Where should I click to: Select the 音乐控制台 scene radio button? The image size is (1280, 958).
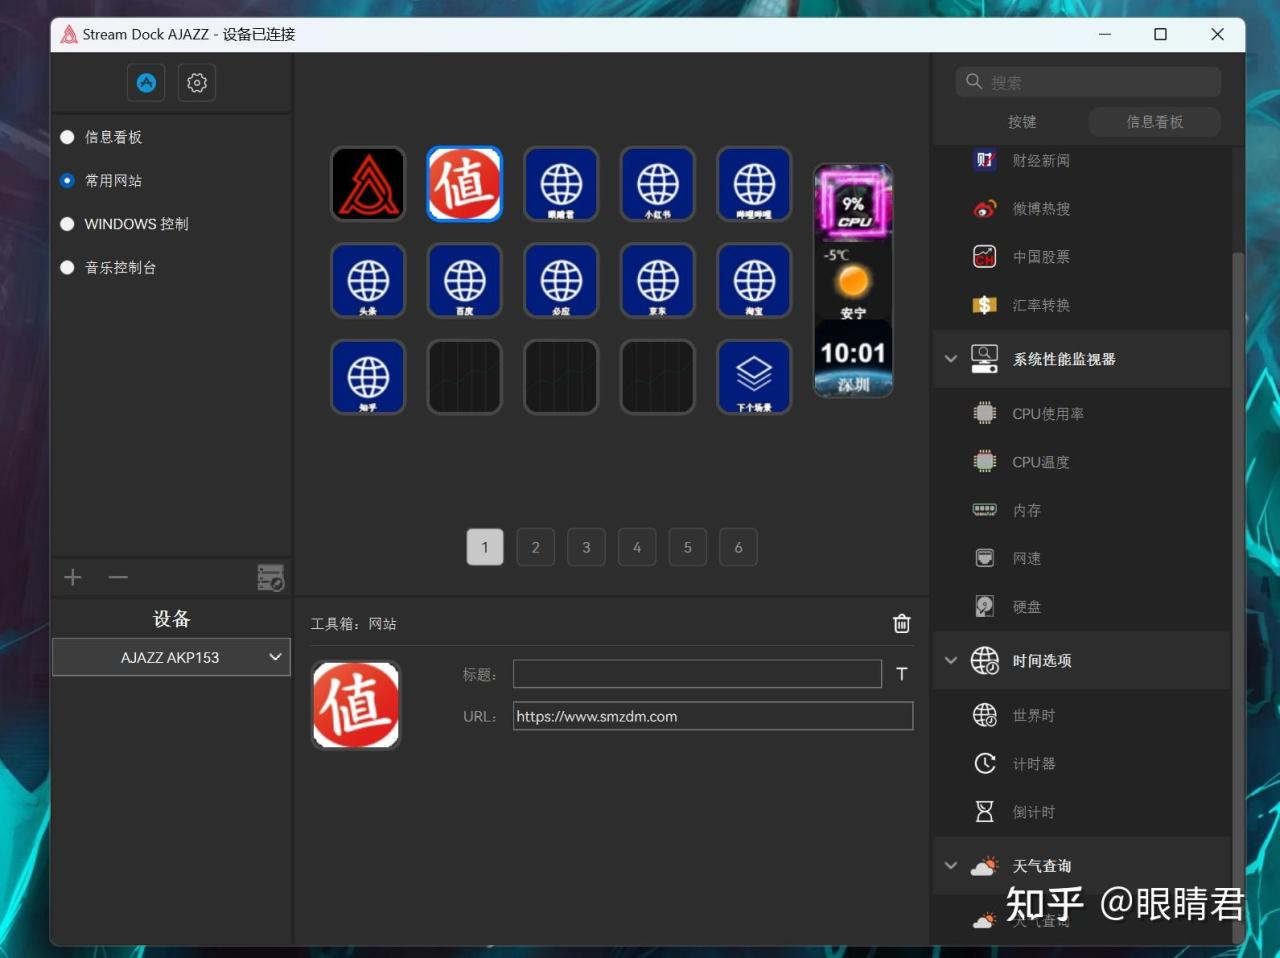(x=67, y=267)
